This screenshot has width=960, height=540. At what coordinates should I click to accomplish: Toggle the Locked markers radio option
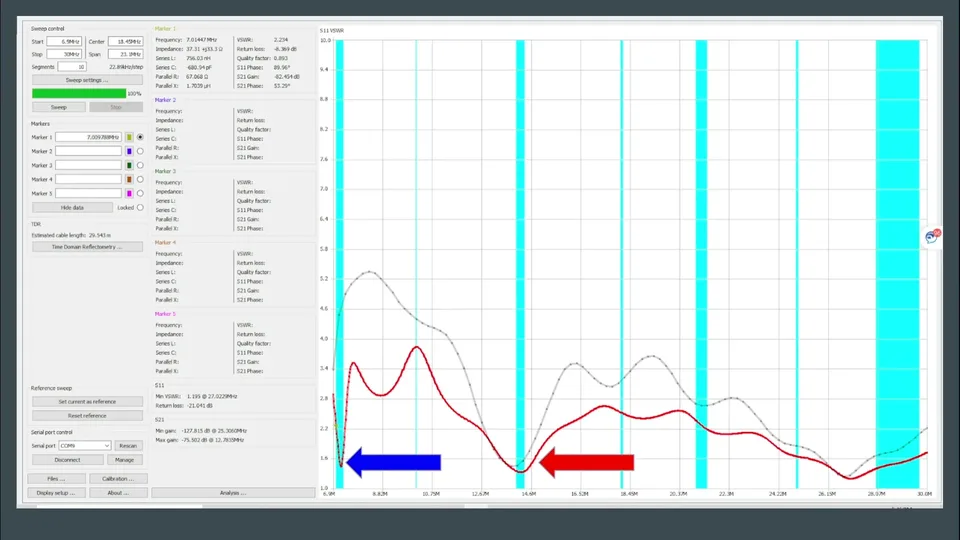tap(140, 208)
